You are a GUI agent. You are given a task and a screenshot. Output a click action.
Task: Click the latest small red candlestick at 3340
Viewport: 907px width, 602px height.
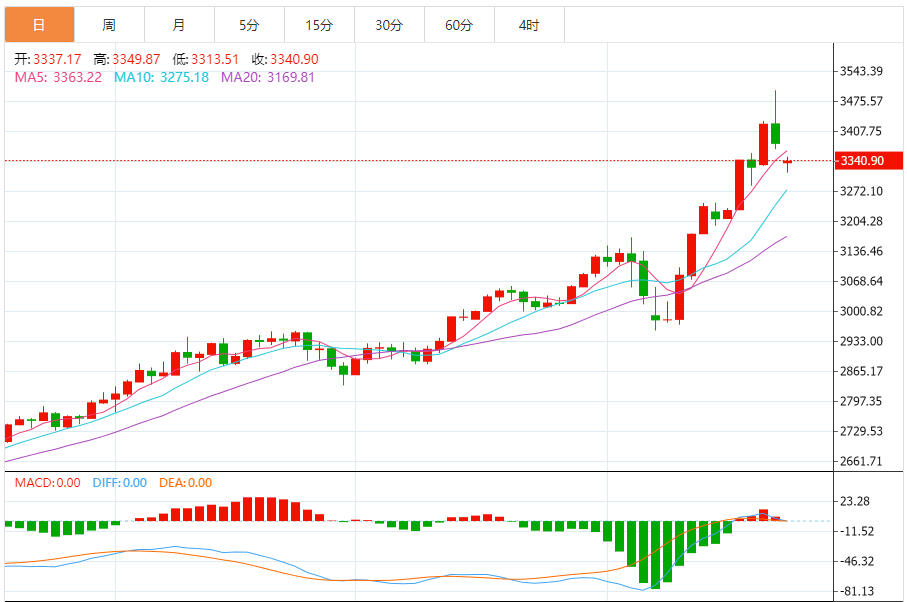pyautogui.click(x=787, y=162)
